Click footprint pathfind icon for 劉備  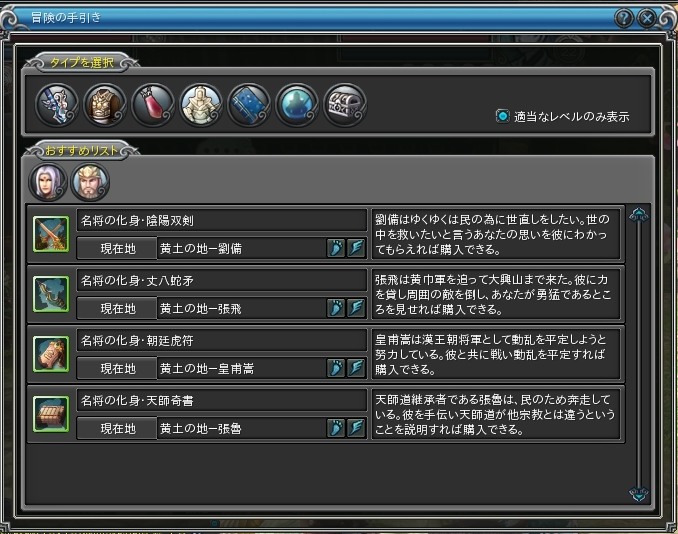click(336, 248)
